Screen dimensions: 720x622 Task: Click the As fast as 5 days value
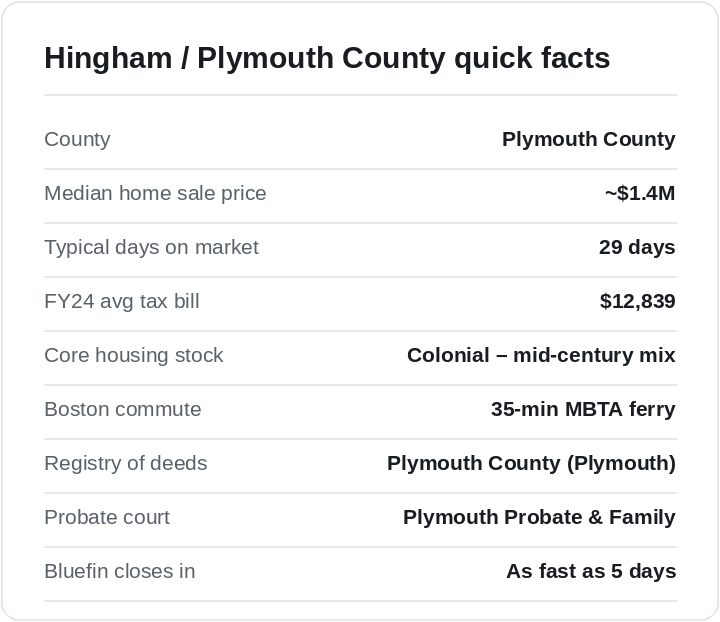(591, 572)
